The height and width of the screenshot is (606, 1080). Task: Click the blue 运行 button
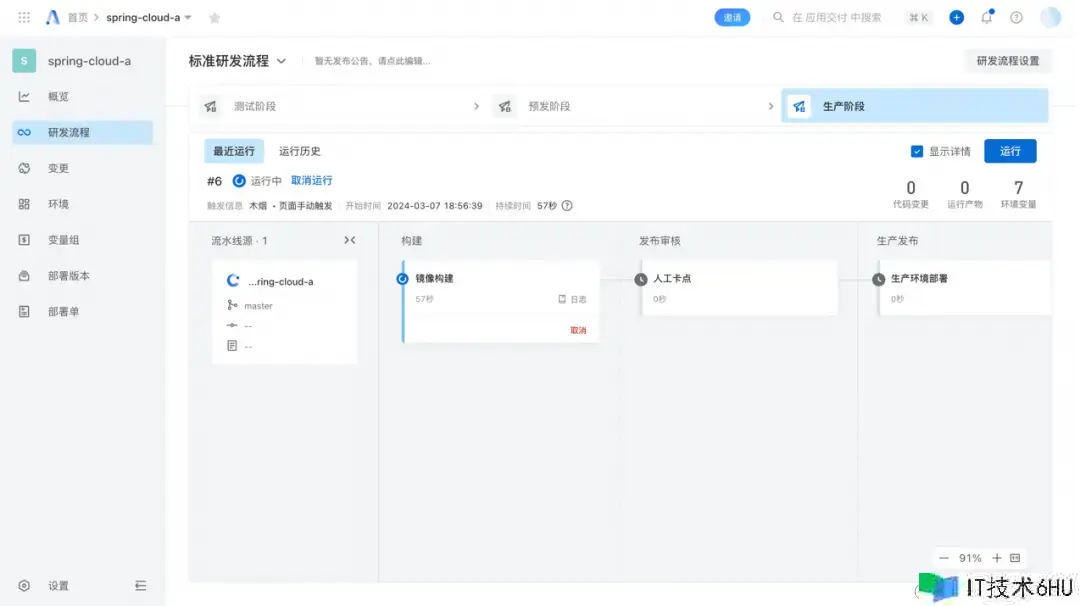[1010, 151]
